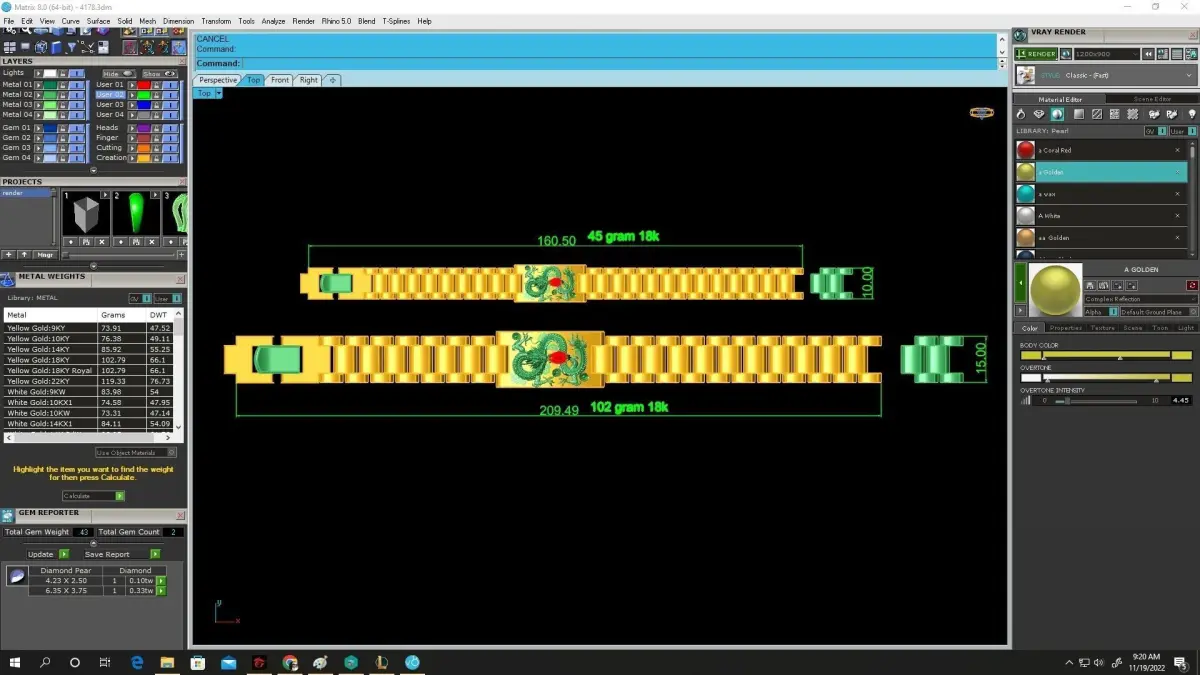Click the Update button in Gem Reporter
The height and width of the screenshot is (675, 1200).
pos(47,554)
